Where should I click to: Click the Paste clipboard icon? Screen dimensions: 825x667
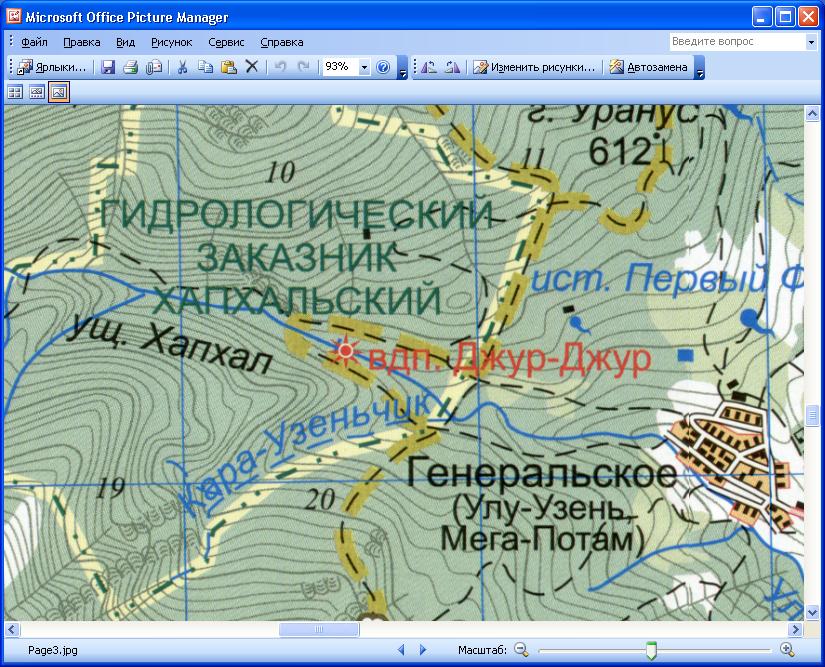coord(228,67)
